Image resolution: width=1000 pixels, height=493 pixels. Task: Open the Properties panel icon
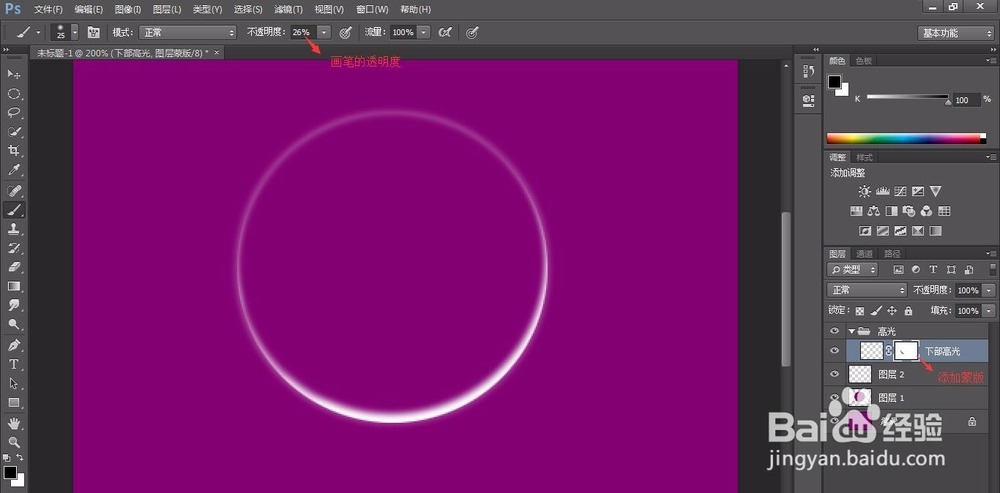tap(809, 99)
